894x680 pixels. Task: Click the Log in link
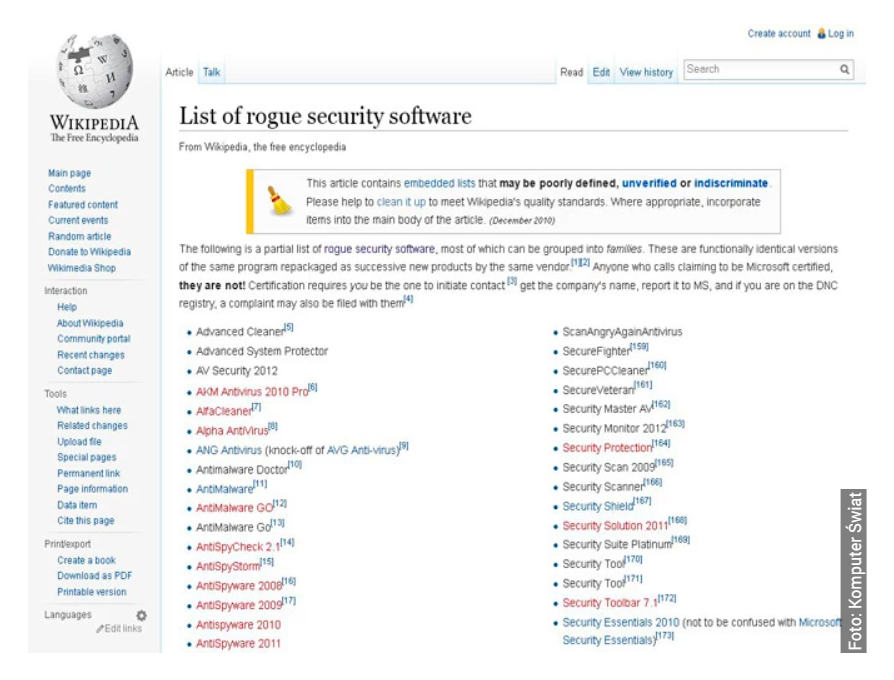[841, 34]
